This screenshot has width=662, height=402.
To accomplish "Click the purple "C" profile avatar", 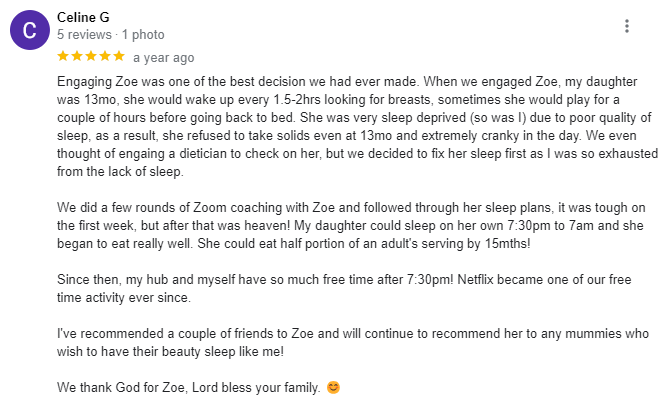I will point(30,30).
